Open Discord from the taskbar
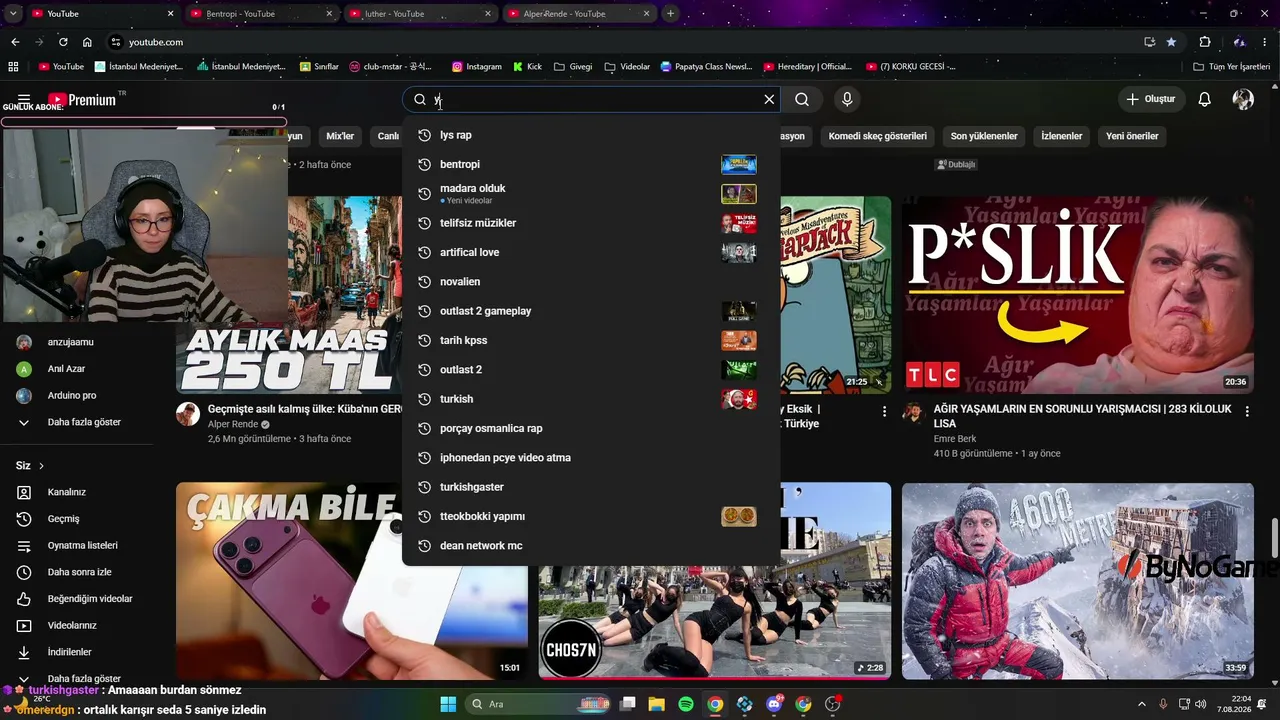 pyautogui.click(x=774, y=704)
